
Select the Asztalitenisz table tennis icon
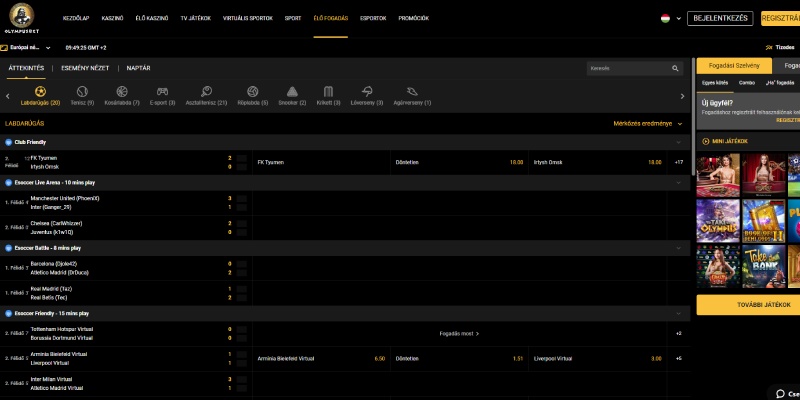[x=207, y=92]
